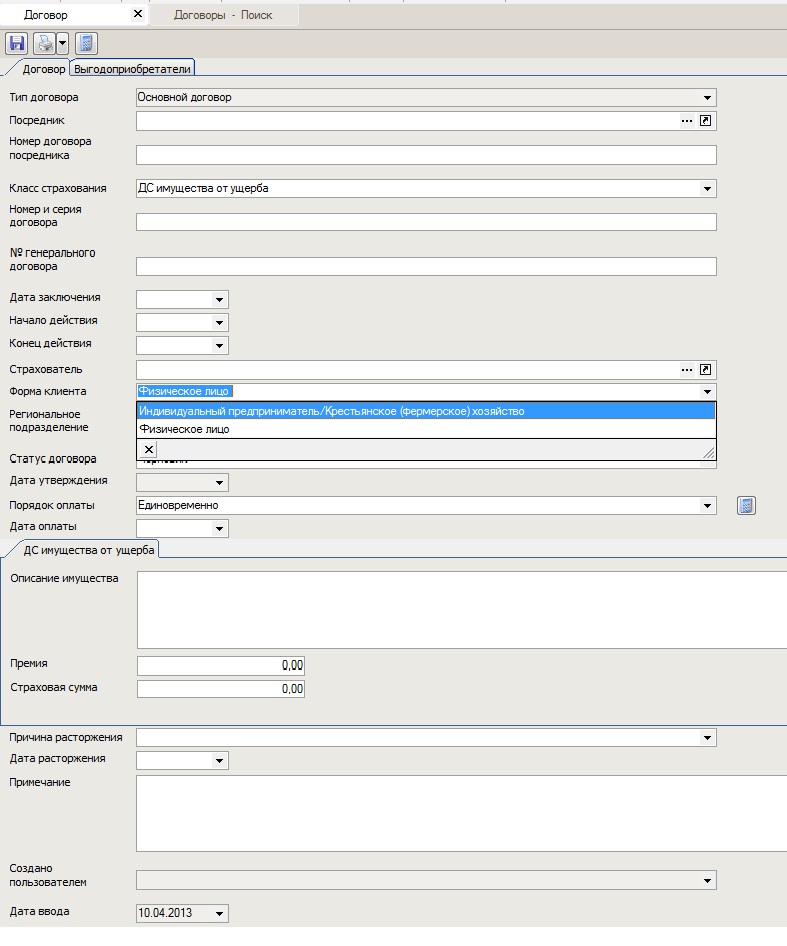Open Страхователь record via arrow icon
The image size is (787, 946).
pos(706,370)
